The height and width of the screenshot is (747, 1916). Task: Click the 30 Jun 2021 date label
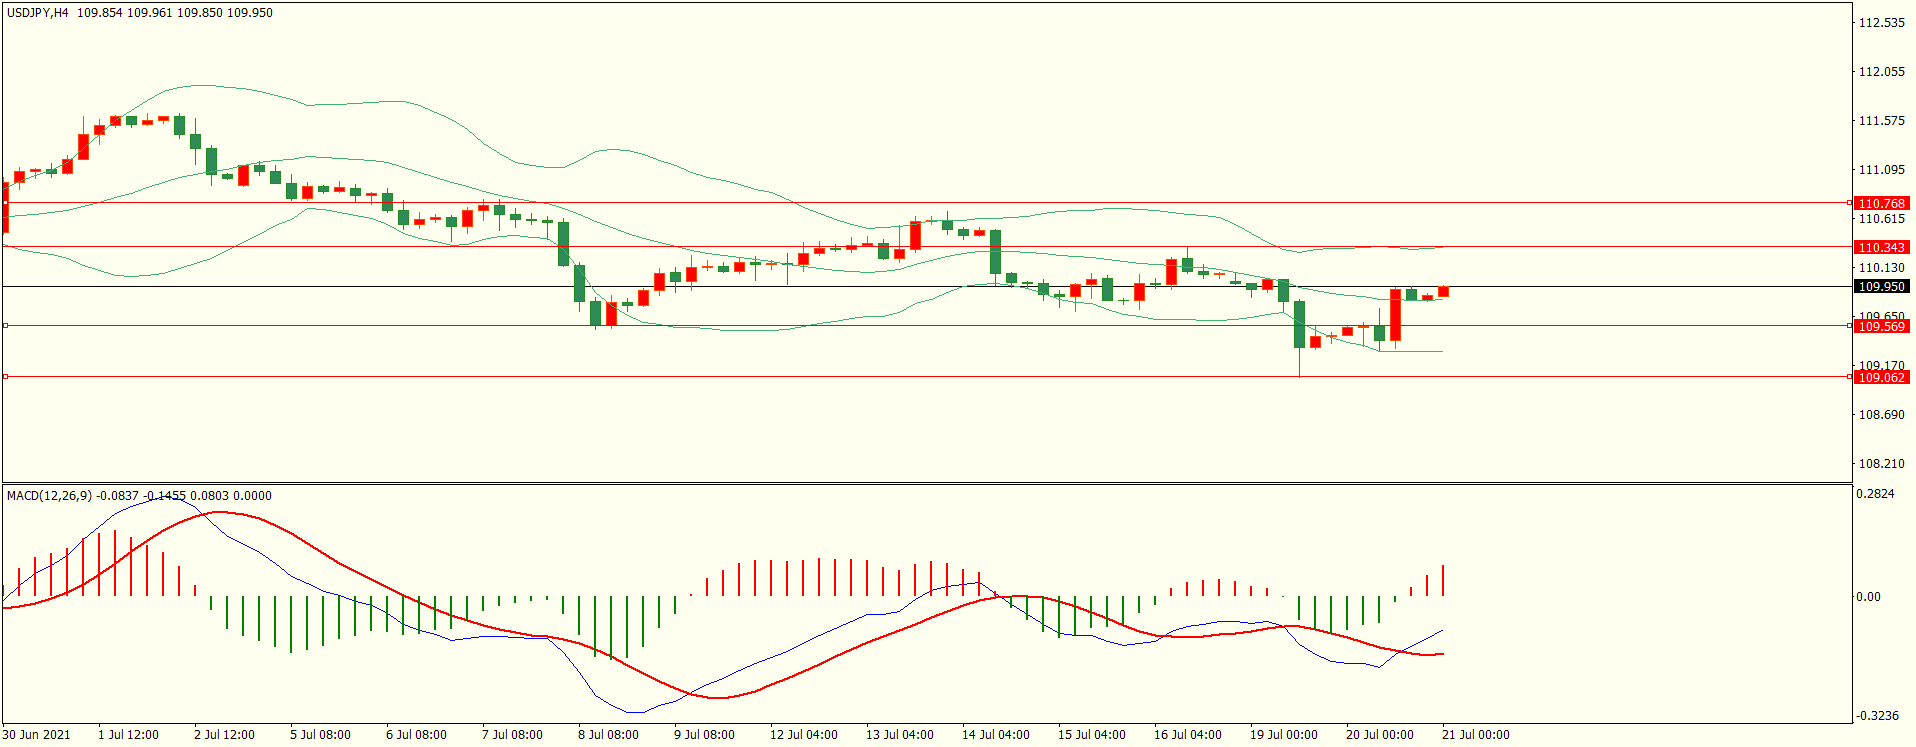37,735
